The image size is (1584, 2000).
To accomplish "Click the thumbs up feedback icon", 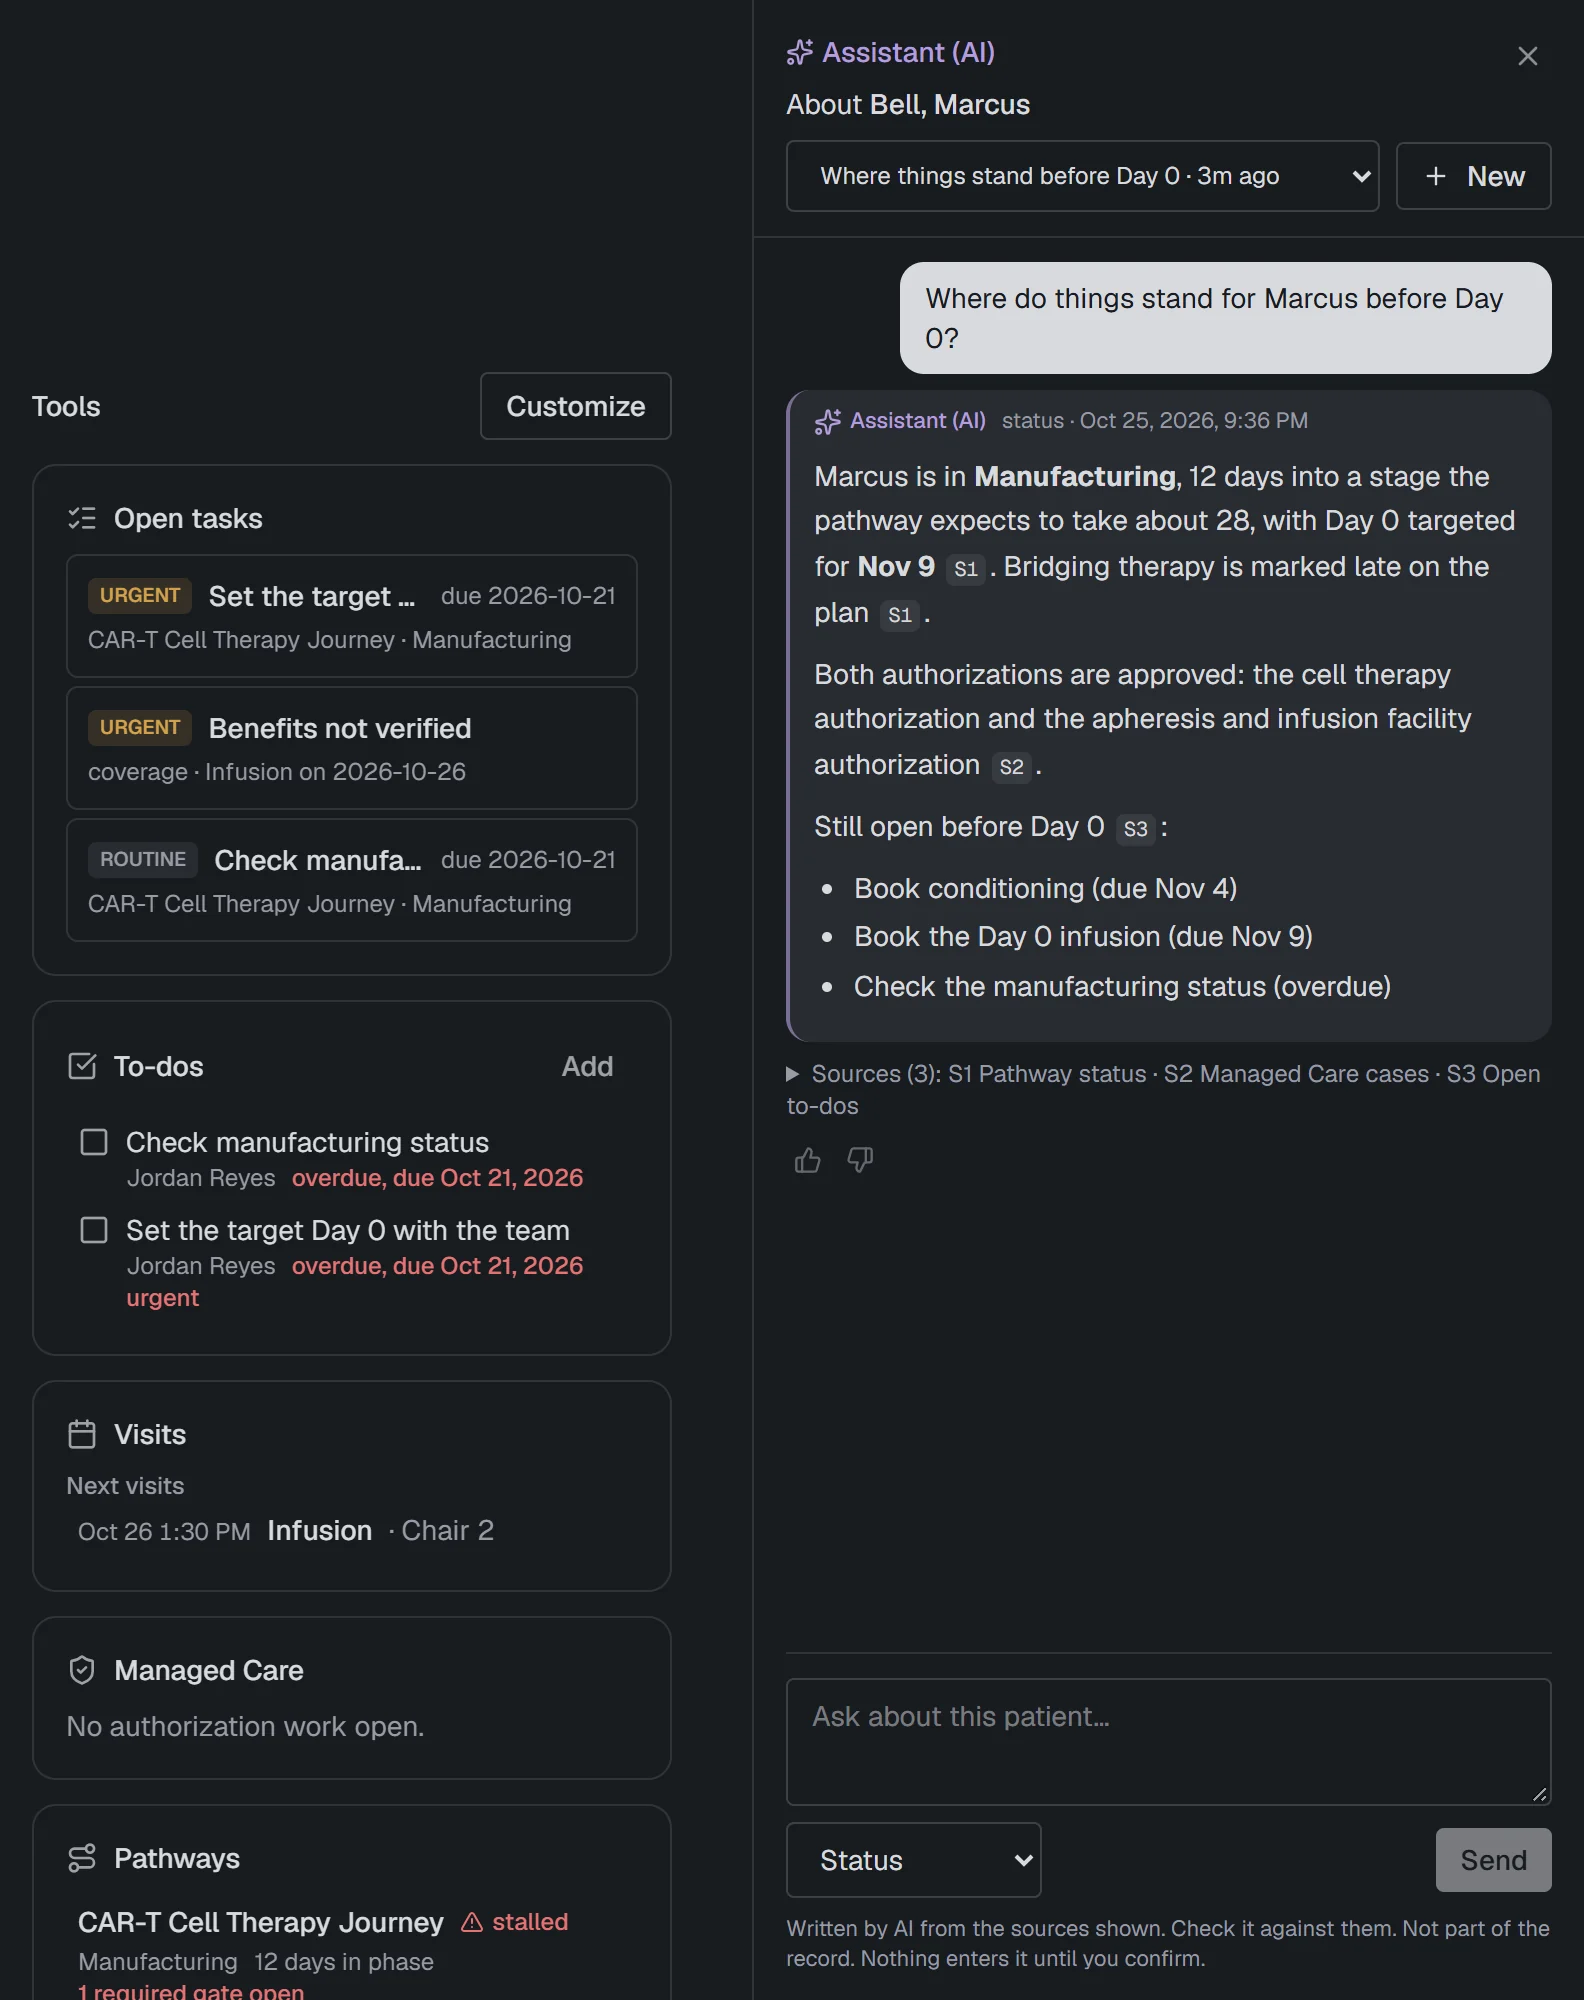I will pyautogui.click(x=807, y=1160).
